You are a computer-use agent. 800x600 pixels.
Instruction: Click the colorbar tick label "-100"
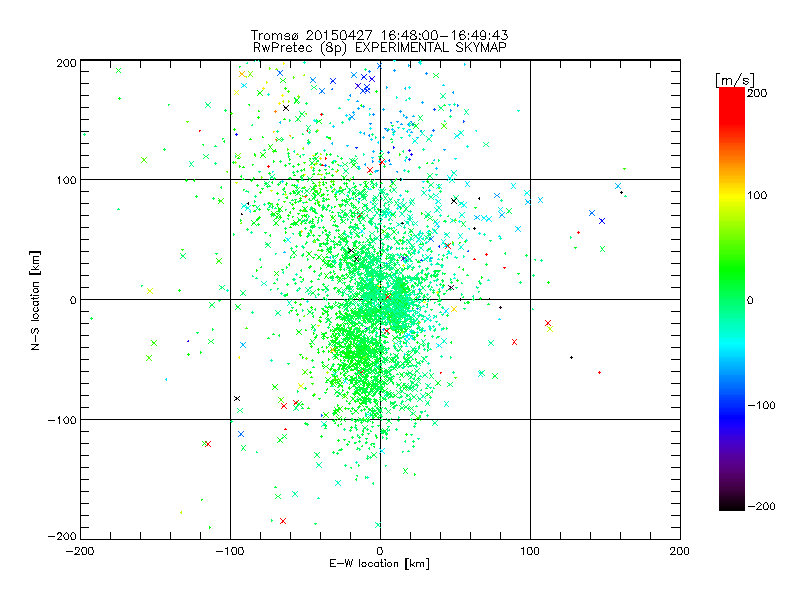761,405
